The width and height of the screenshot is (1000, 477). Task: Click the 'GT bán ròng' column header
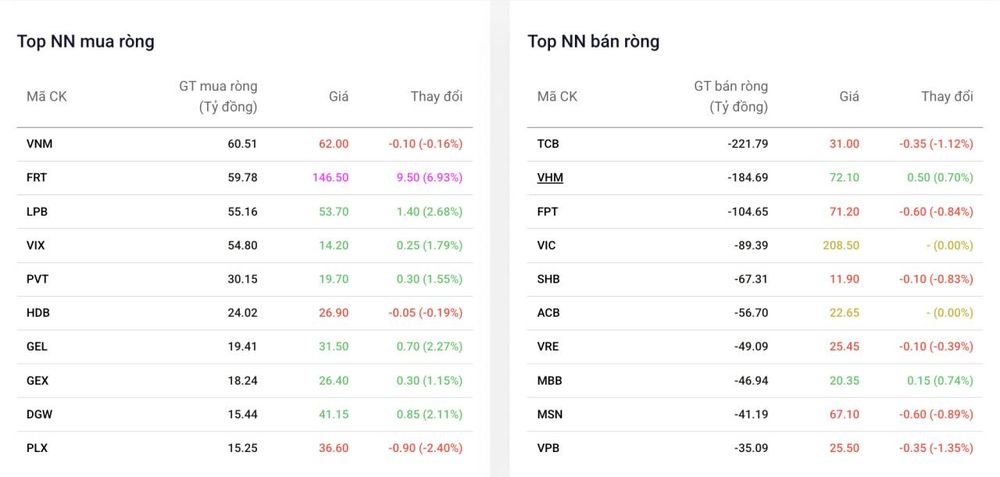tap(731, 96)
